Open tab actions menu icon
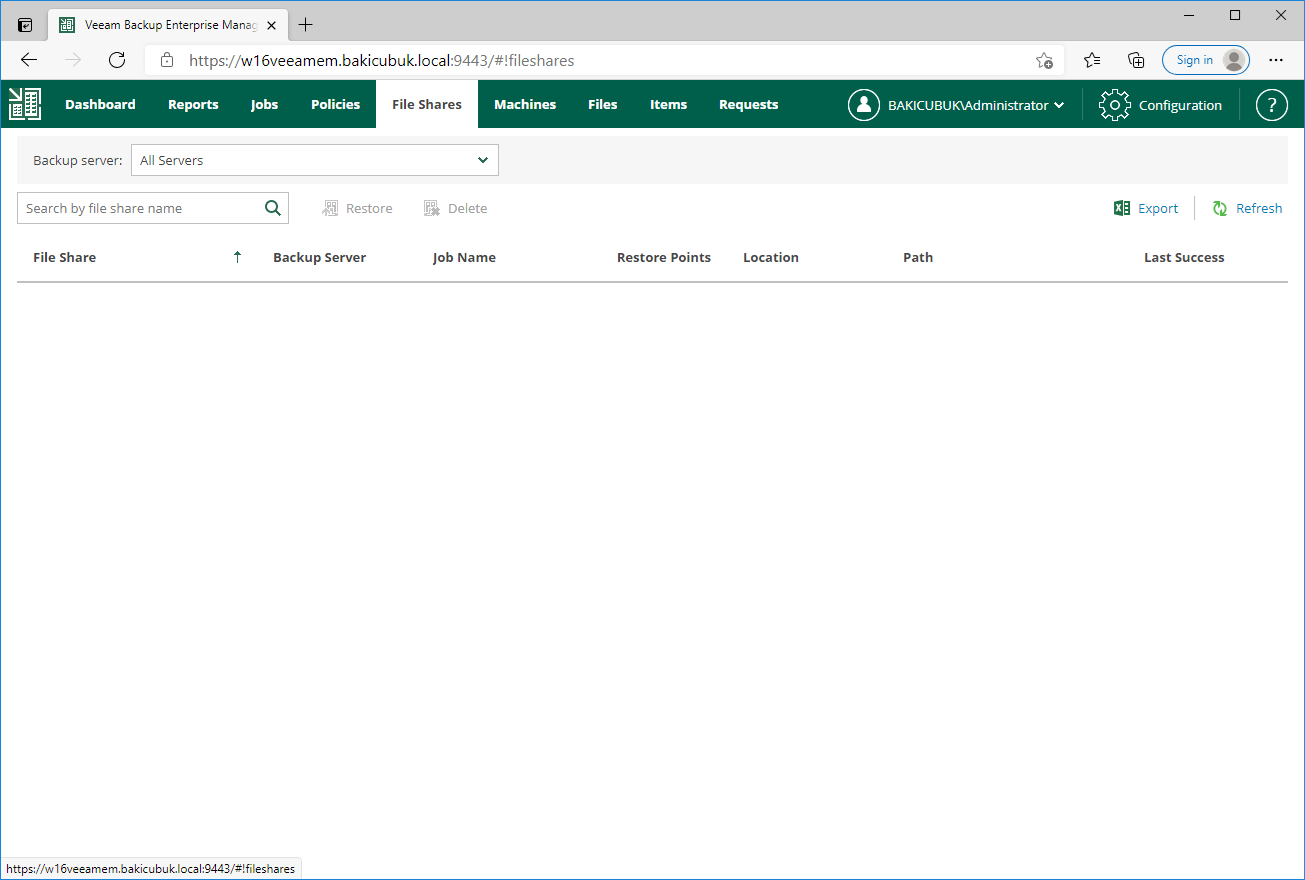The image size is (1305, 880). [x=25, y=25]
